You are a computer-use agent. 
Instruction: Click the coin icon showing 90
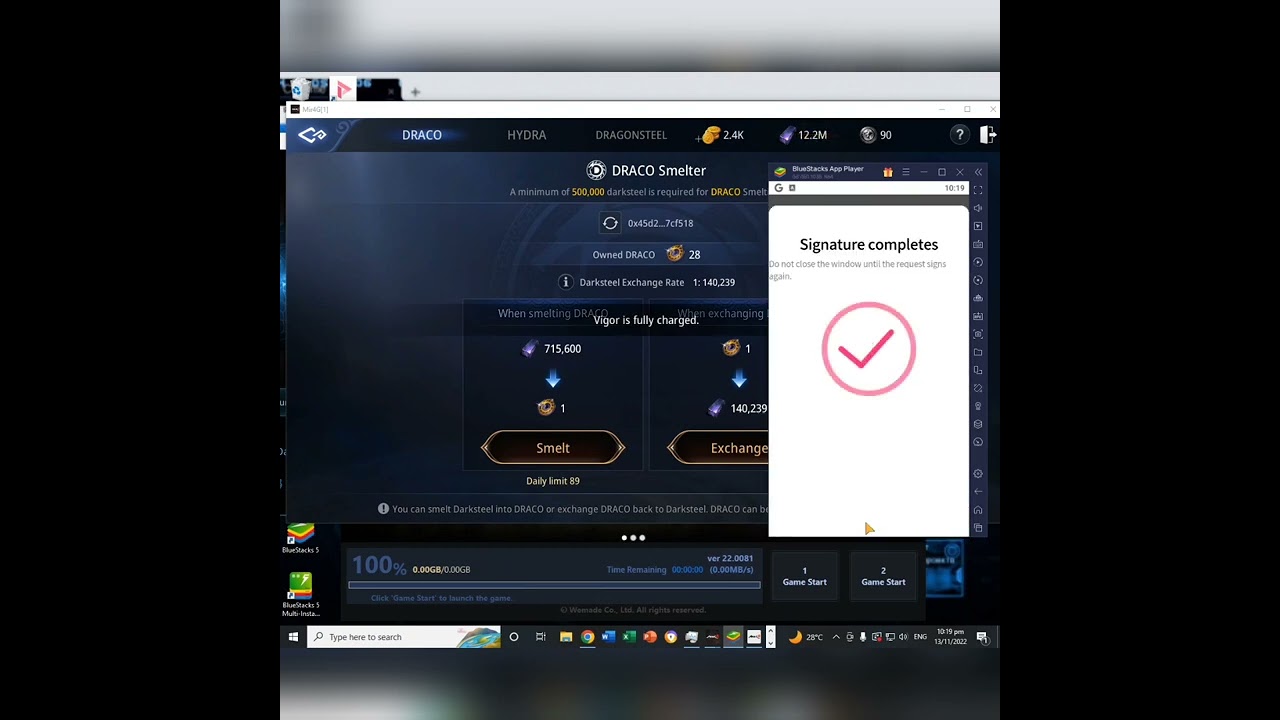tap(868, 135)
